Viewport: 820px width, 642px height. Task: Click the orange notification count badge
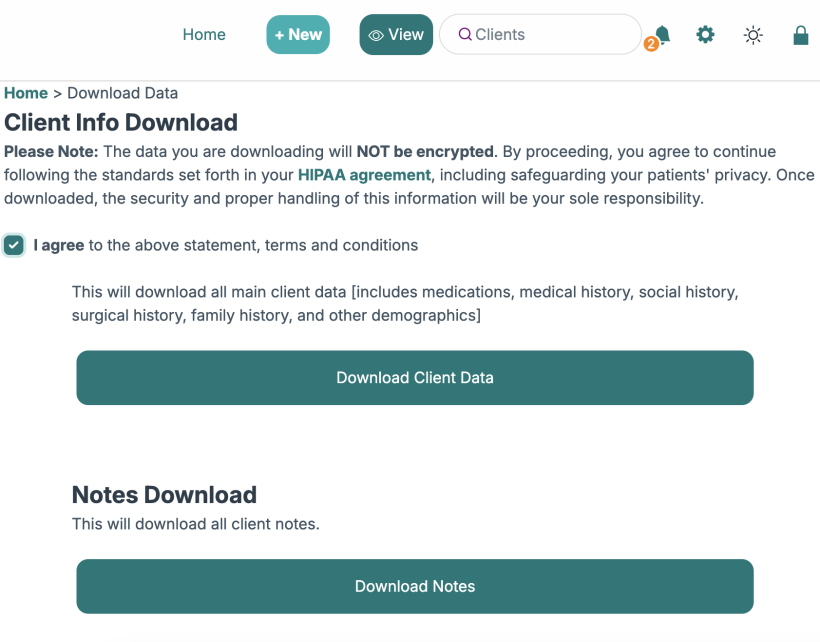[651, 44]
